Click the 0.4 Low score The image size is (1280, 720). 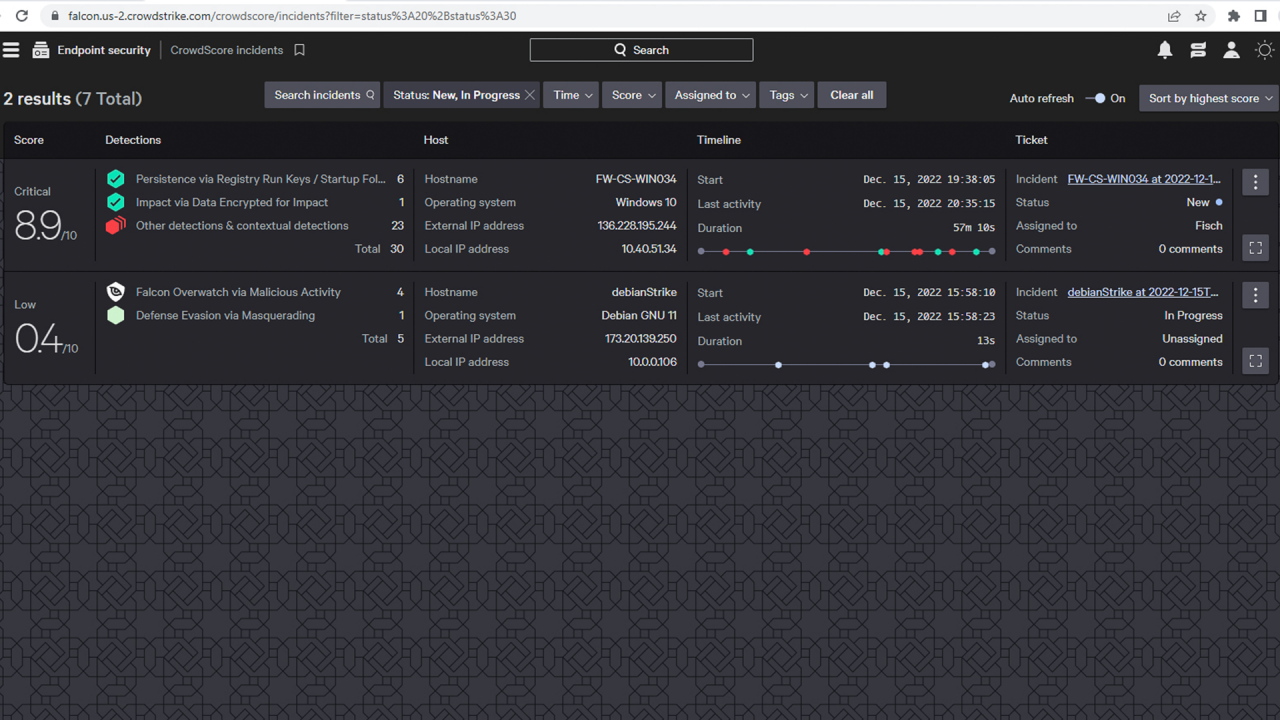[x=45, y=339]
